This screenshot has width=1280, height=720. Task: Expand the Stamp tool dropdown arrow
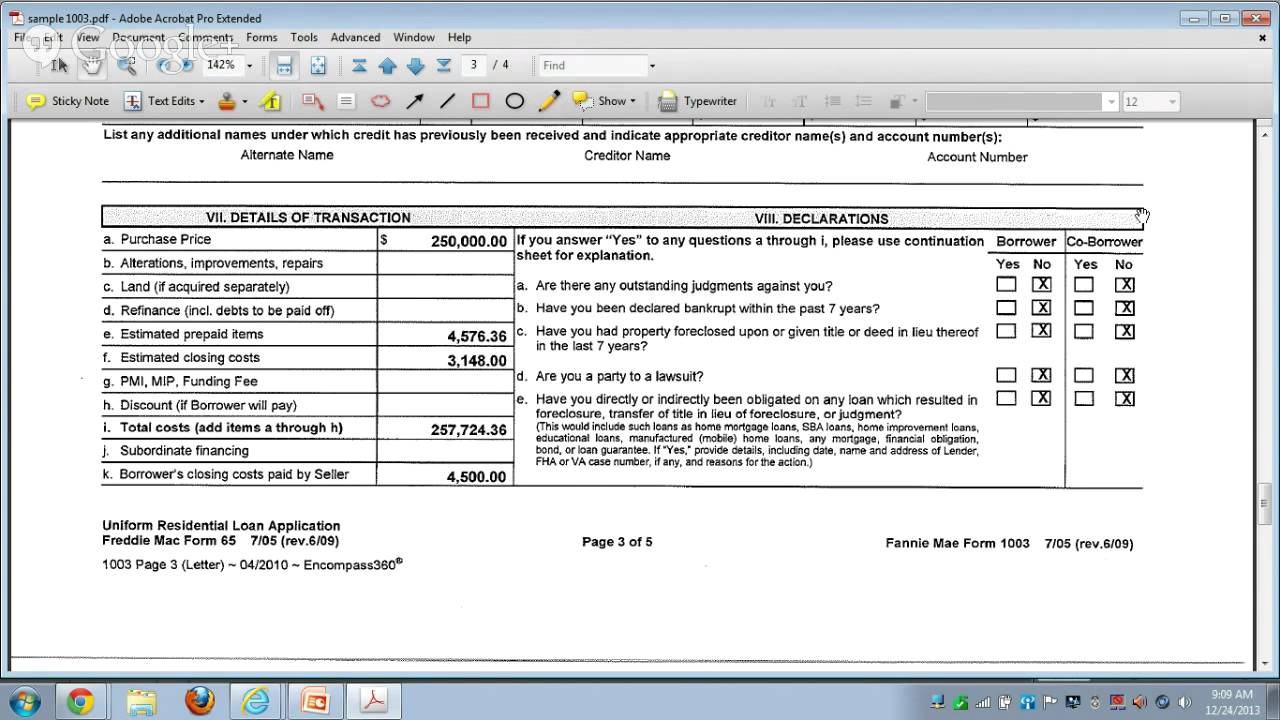244,101
